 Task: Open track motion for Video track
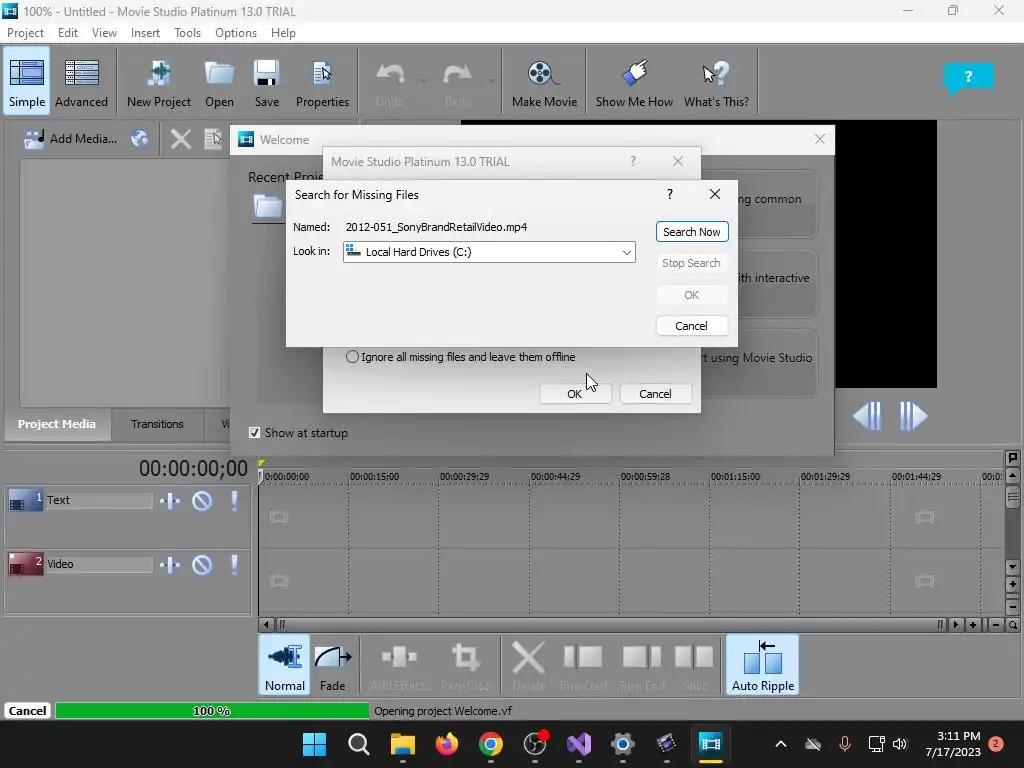tap(170, 565)
